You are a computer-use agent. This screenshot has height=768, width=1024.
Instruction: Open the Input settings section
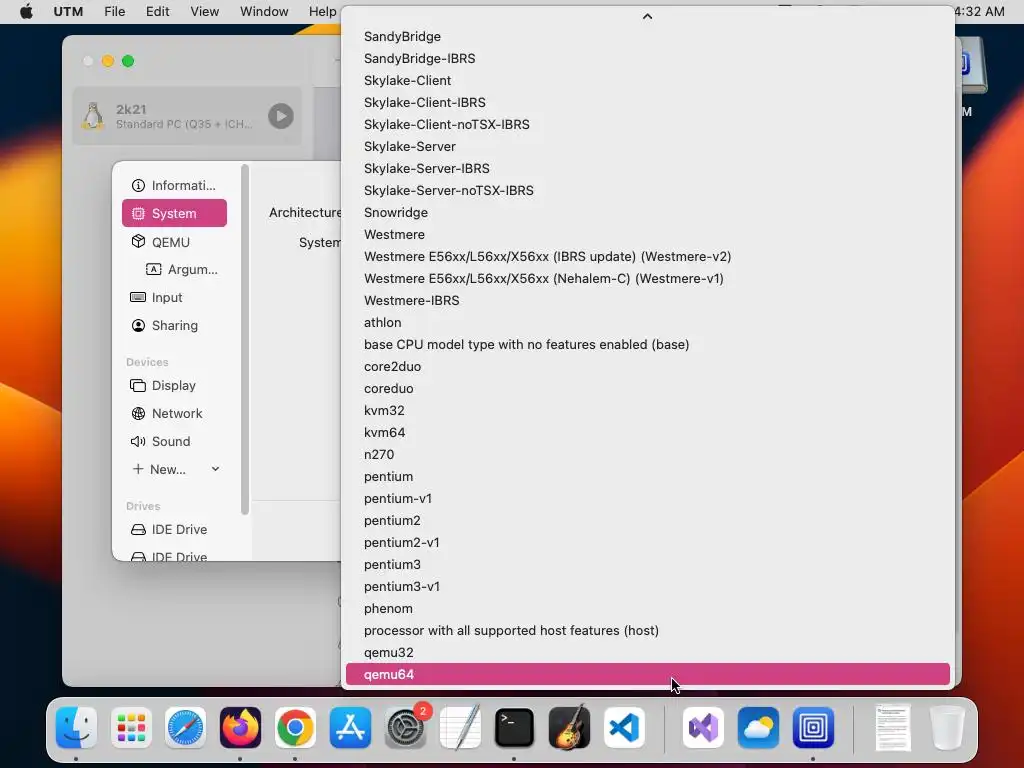[174, 297]
